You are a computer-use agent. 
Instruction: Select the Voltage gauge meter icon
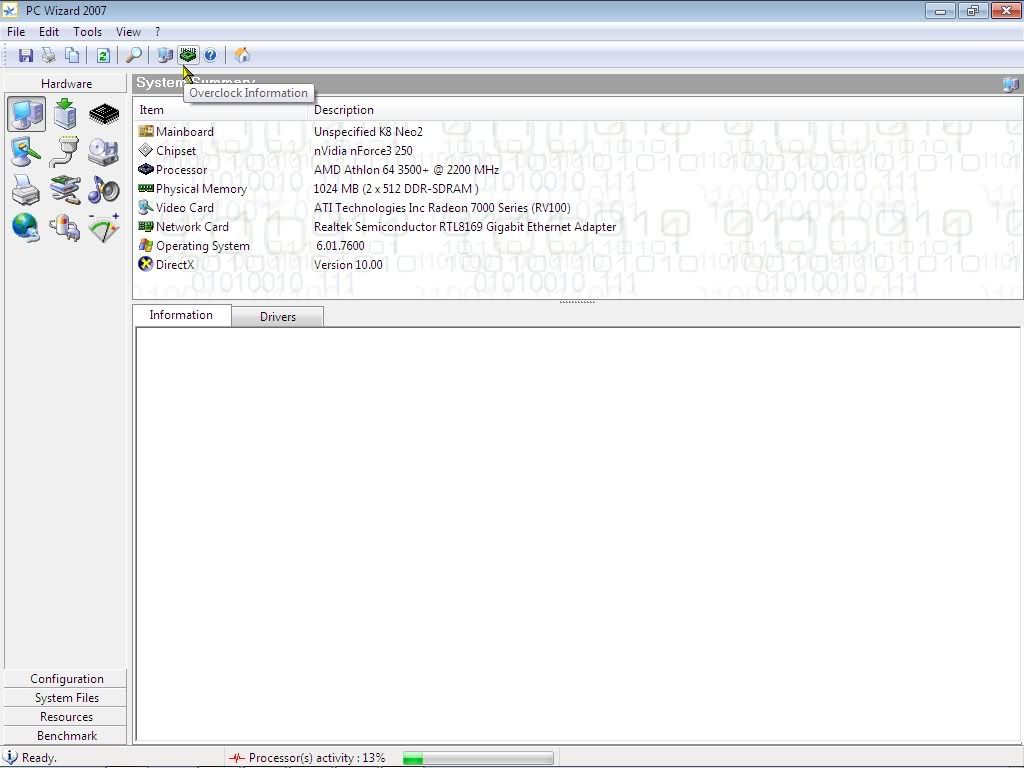[104, 228]
